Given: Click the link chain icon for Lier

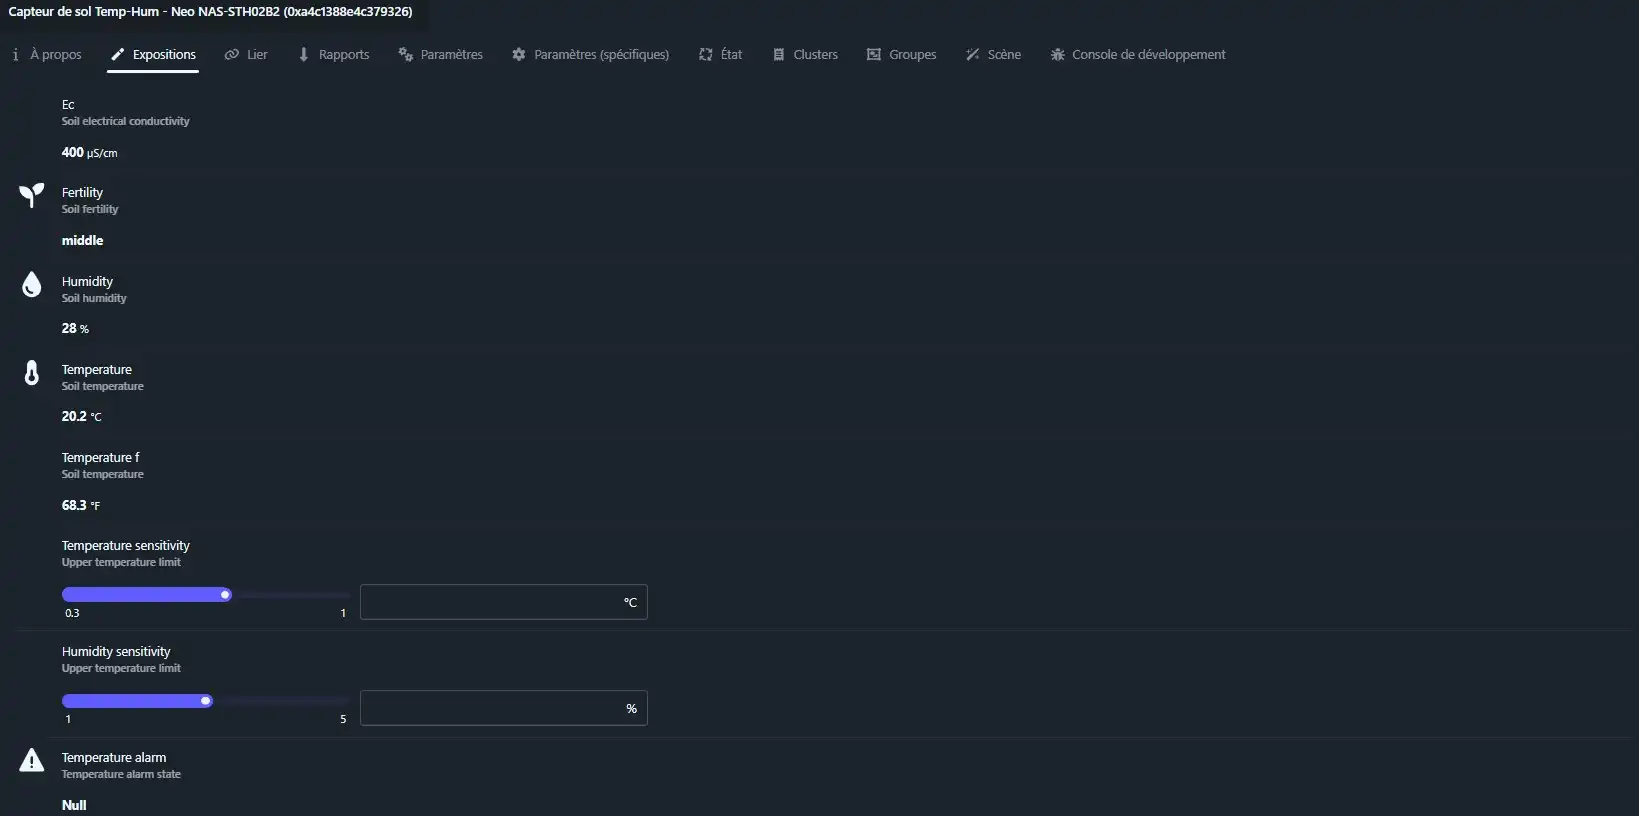Looking at the screenshot, I should [x=232, y=55].
